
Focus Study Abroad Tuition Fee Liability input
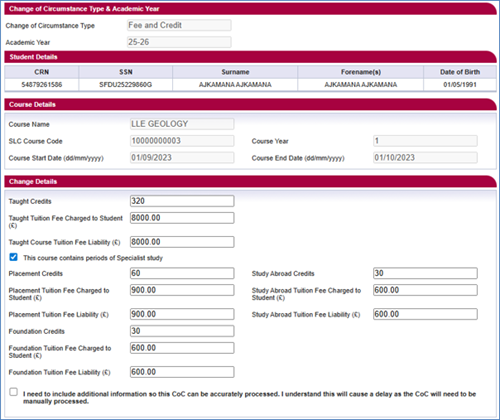pyautogui.click(x=425, y=314)
